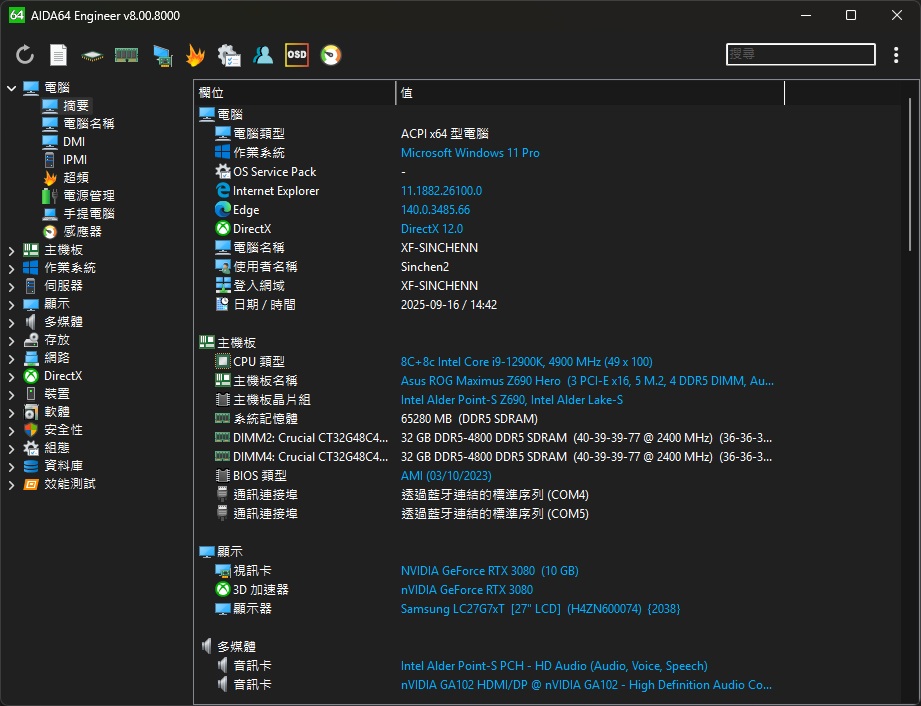Open the Intel Alder Point-S PCH HD Audio link

pos(554,665)
